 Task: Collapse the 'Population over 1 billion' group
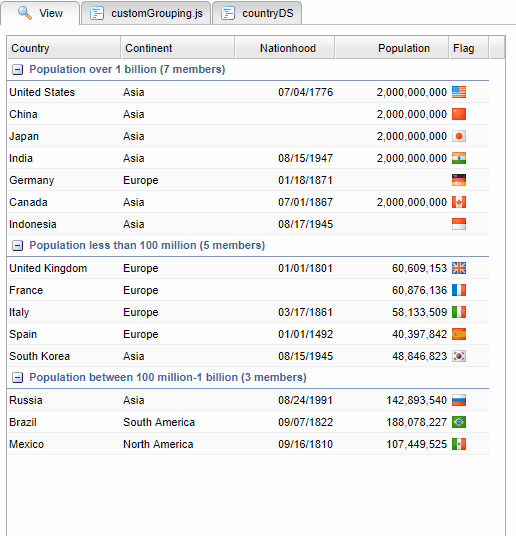pos(17,70)
